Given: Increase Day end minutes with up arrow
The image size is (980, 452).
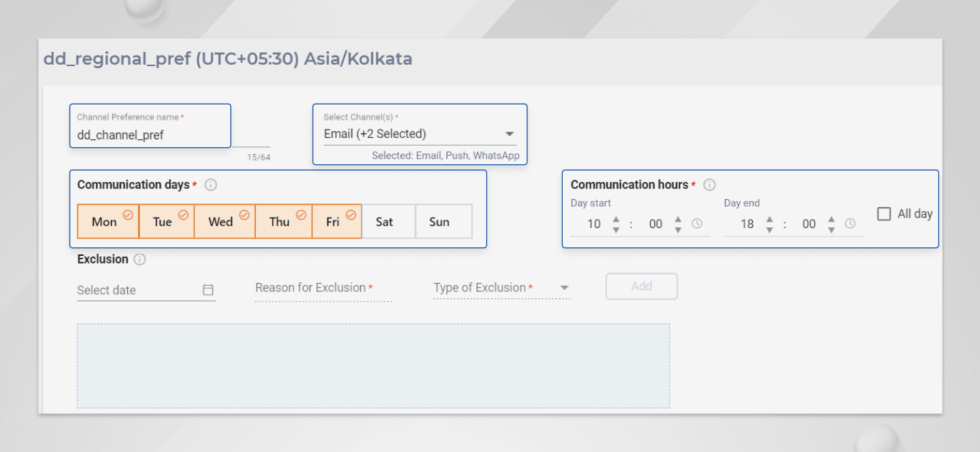Looking at the screenshot, I should pyautogui.click(x=831, y=219).
